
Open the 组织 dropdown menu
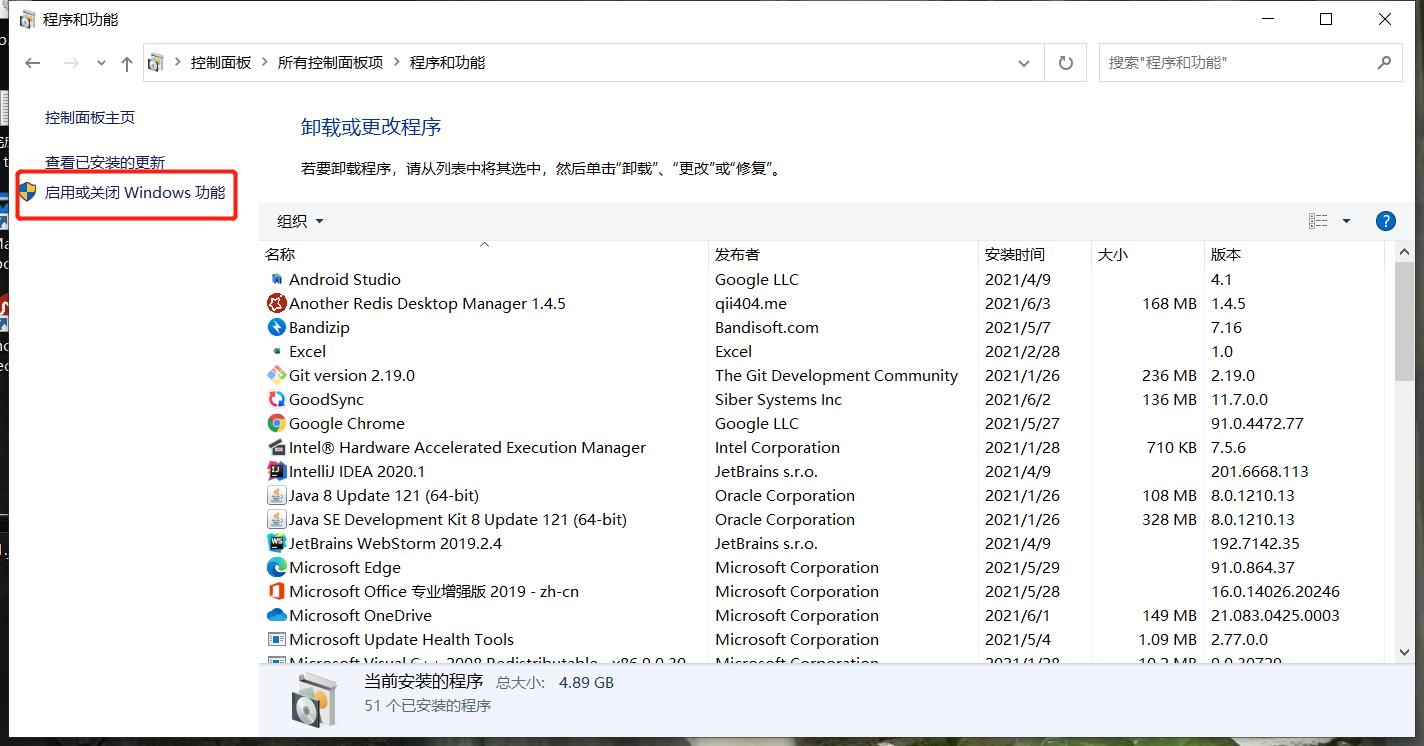point(300,221)
